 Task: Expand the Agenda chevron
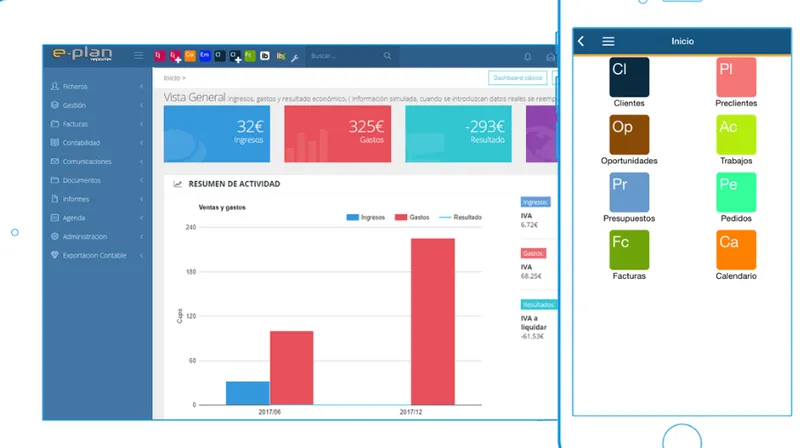coord(141,218)
